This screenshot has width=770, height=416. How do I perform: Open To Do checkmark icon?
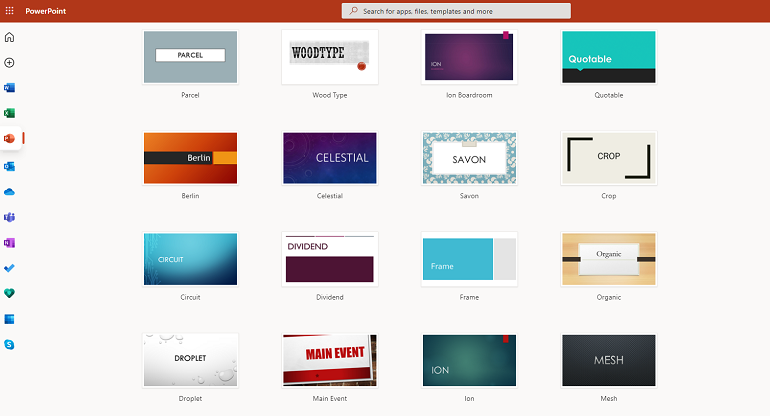9,268
